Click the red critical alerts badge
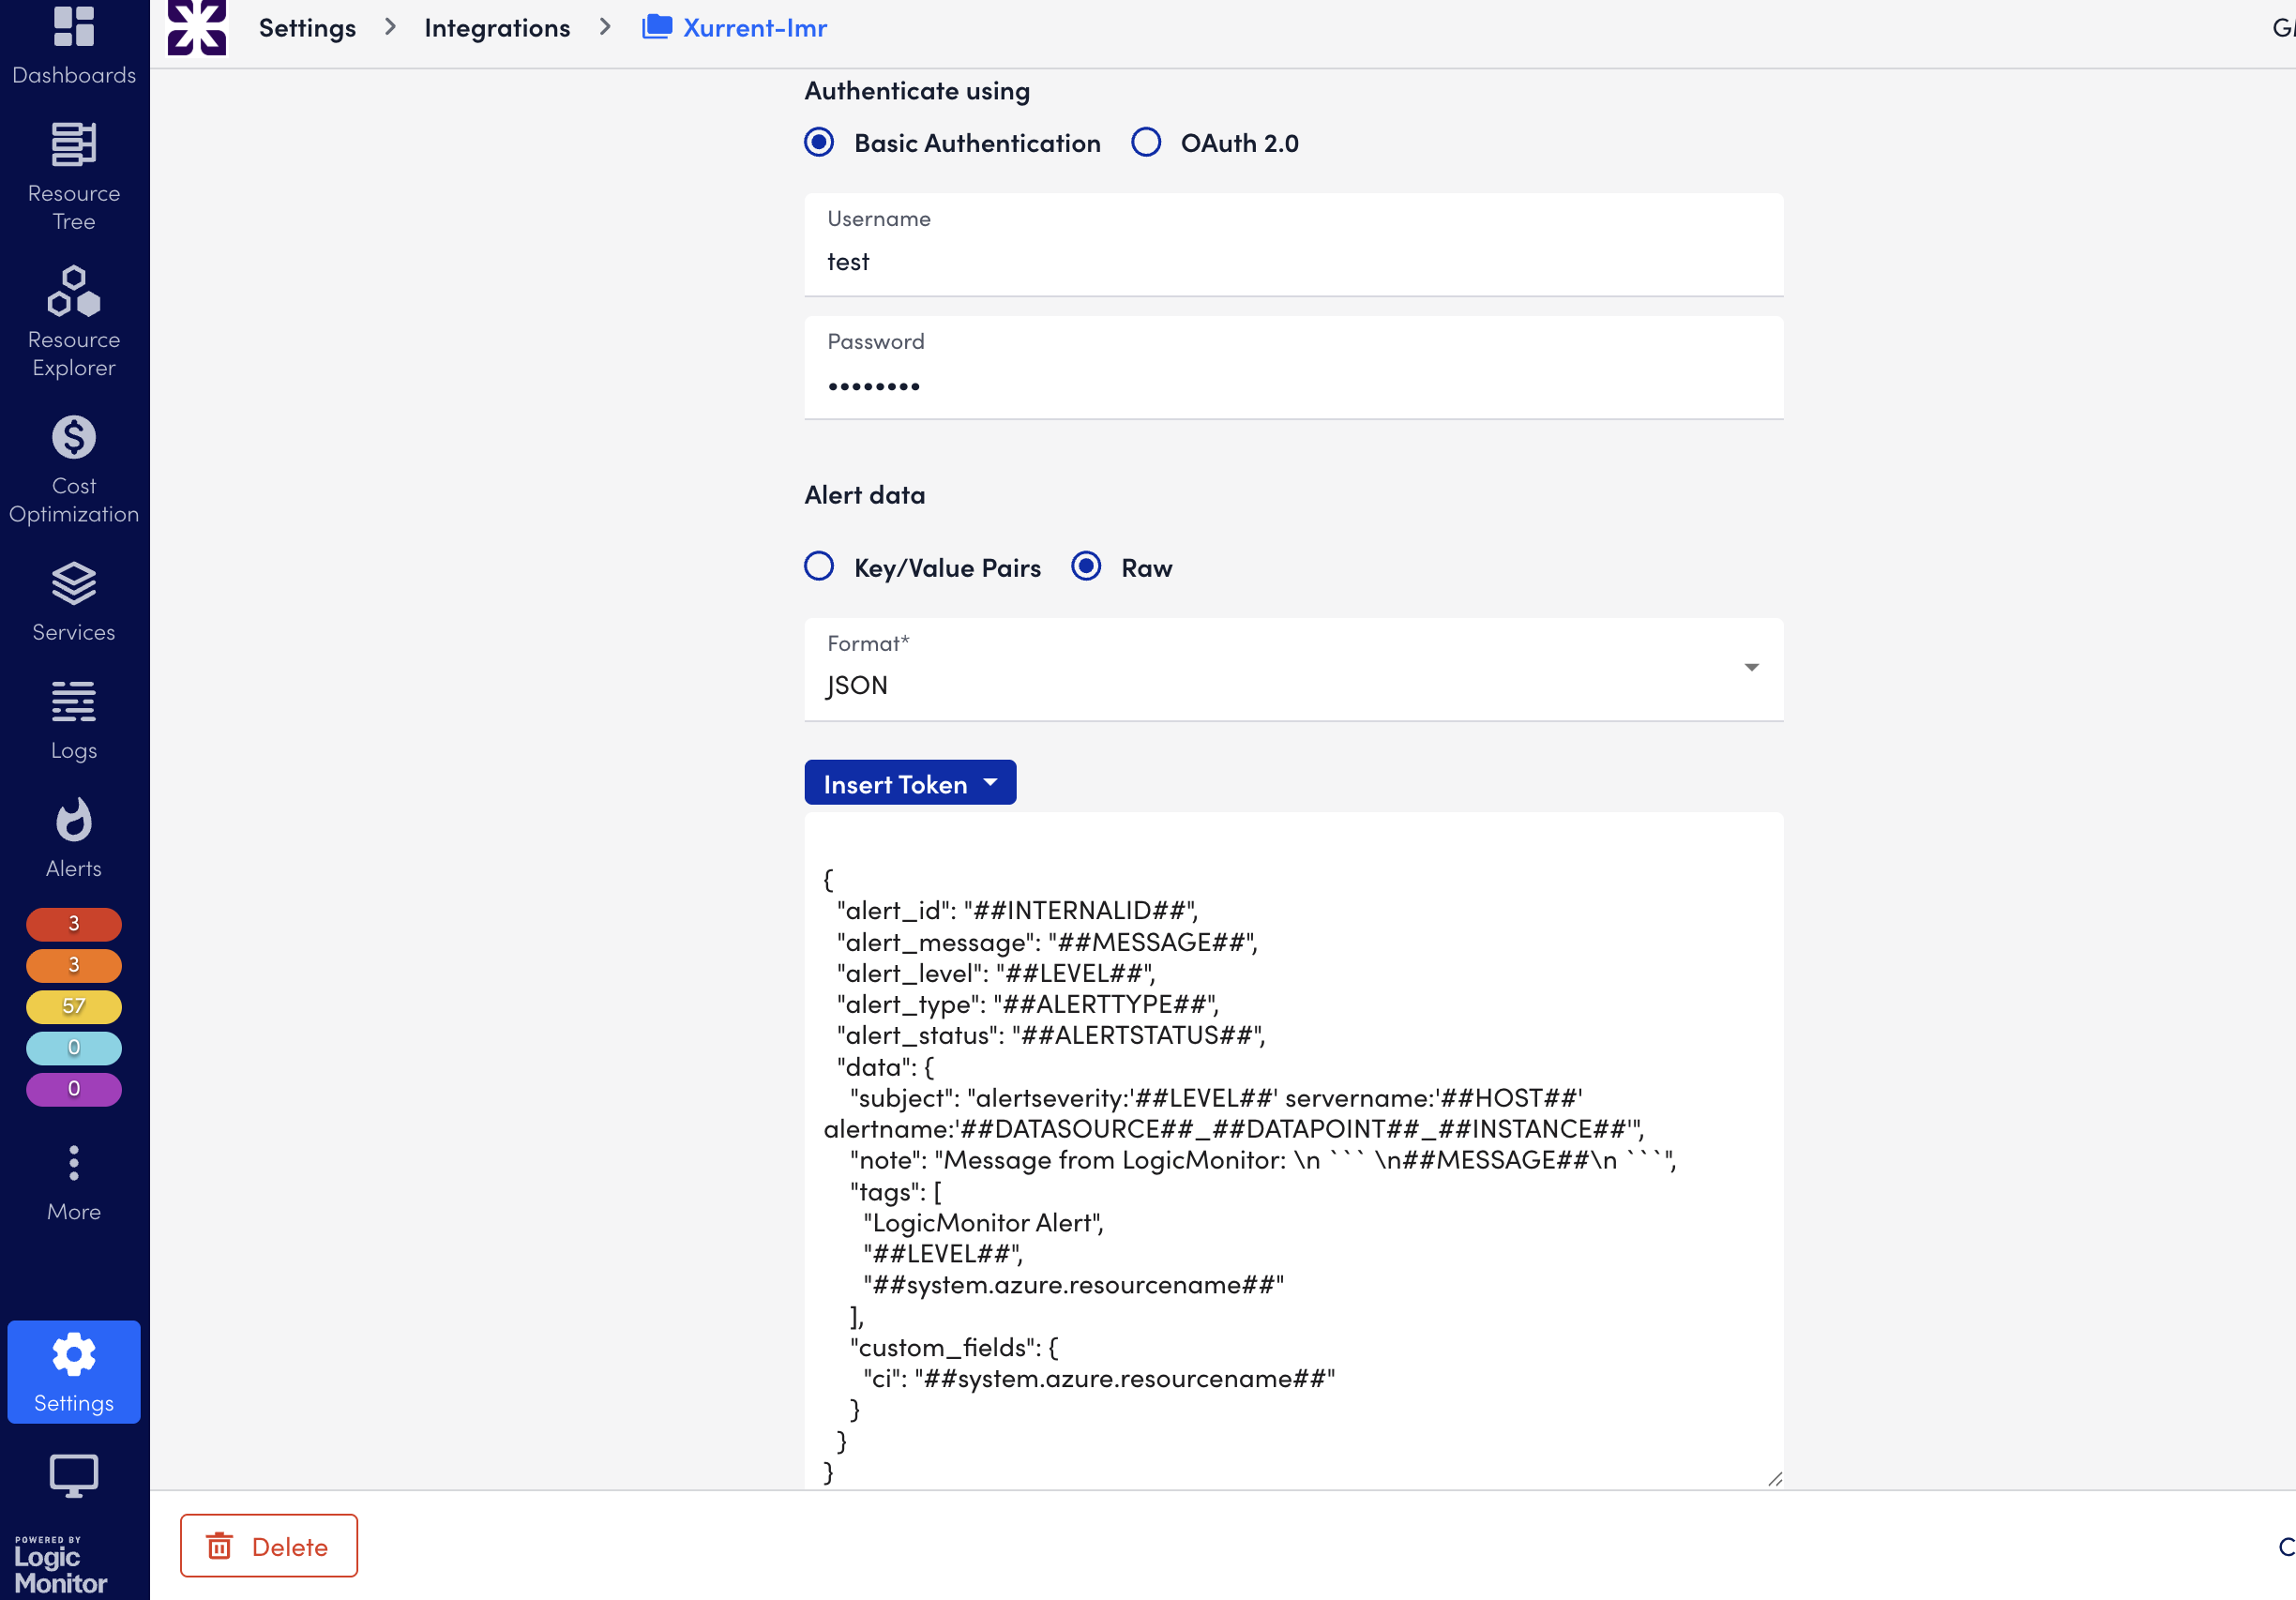This screenshot has width=2296, height=1600. point(74,923)
